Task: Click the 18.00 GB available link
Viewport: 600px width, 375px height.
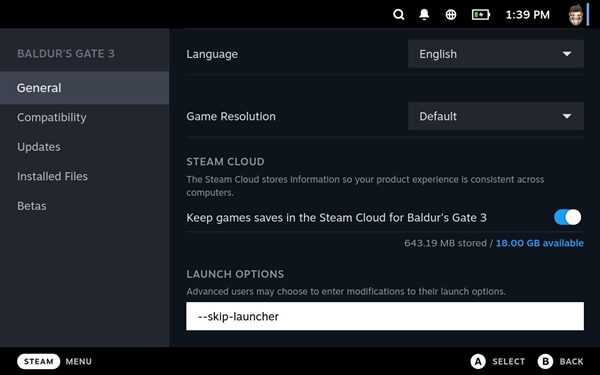Action: point(540,243)
